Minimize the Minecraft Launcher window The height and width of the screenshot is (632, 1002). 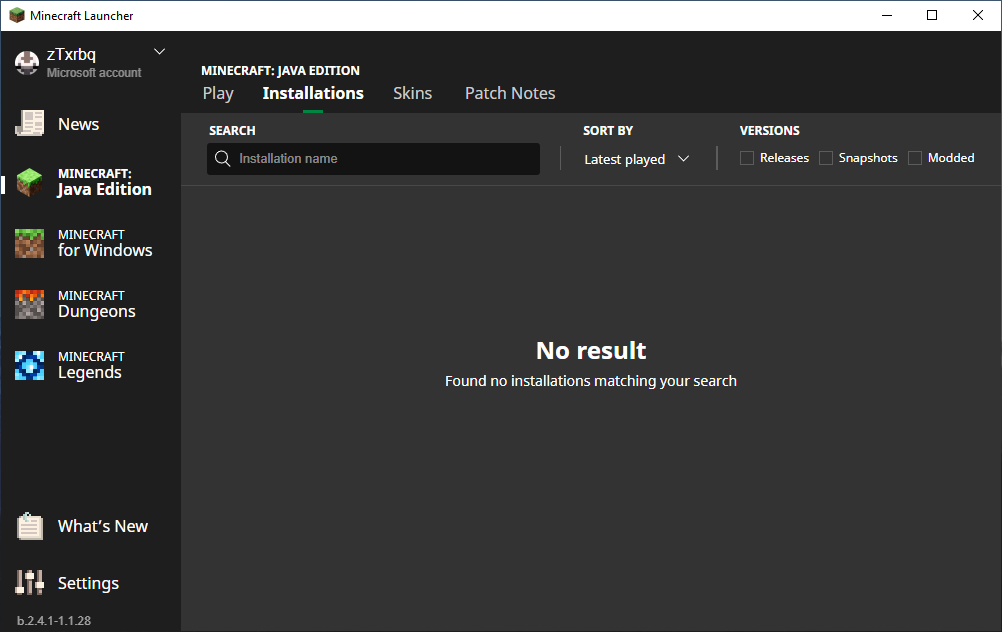[x=887, y=15]
